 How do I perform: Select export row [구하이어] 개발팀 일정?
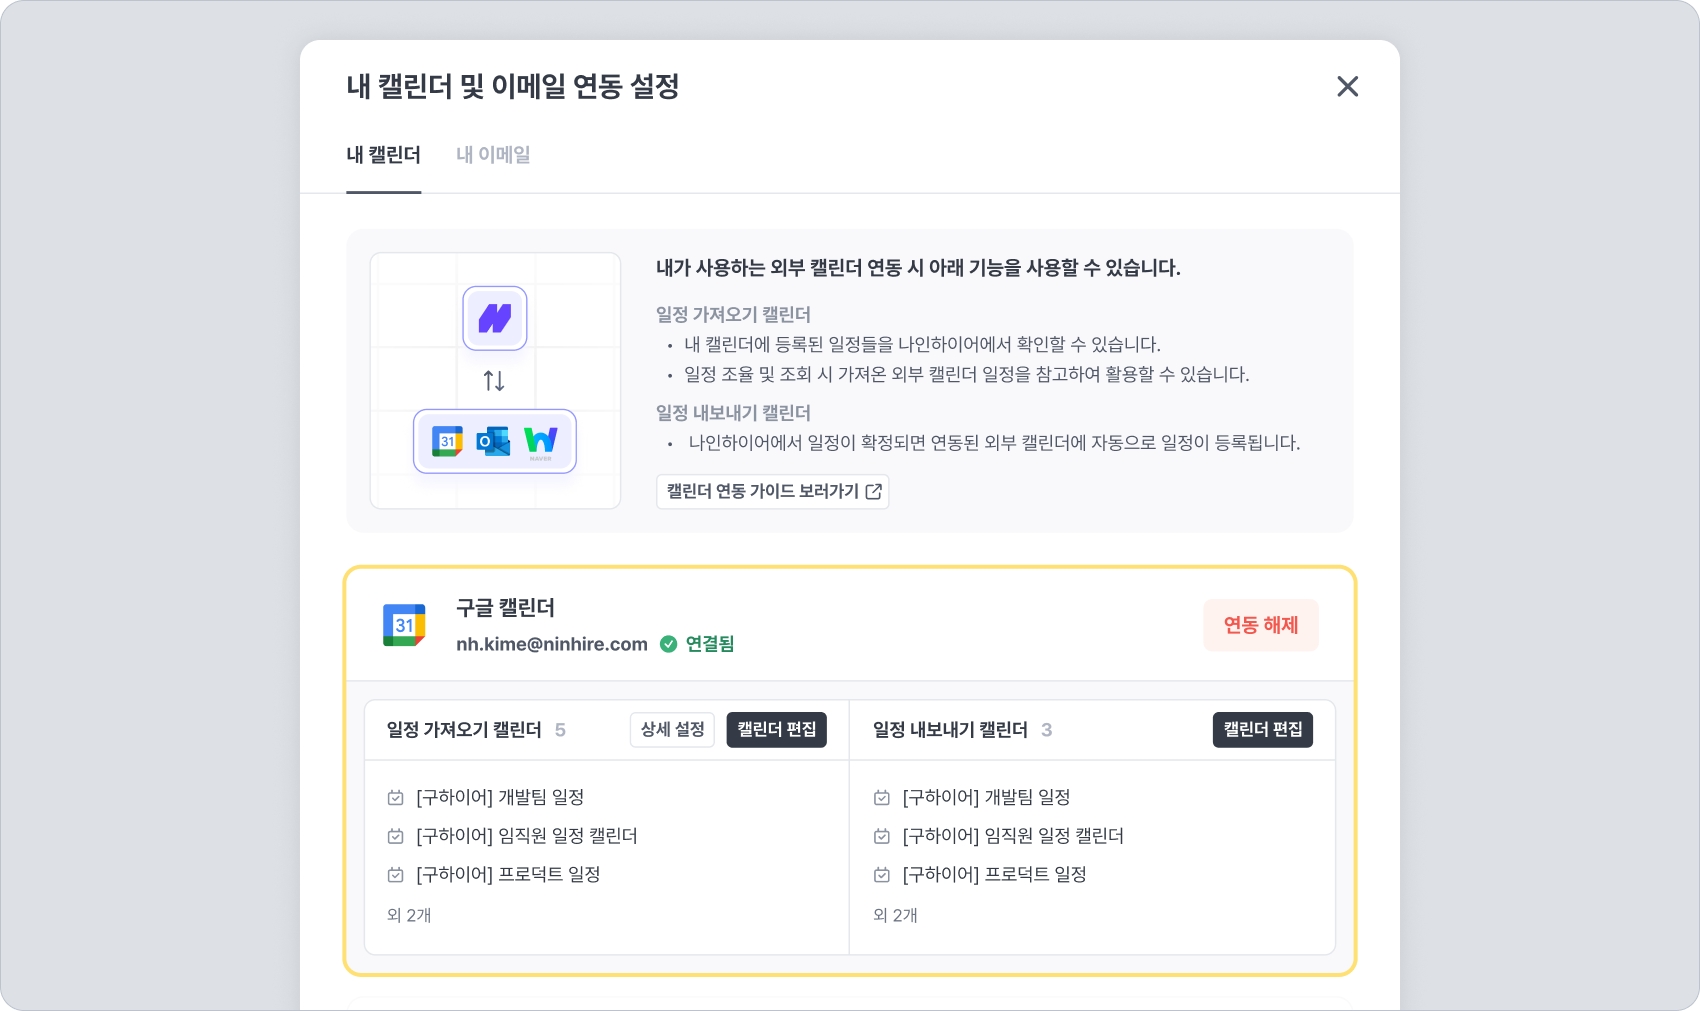tap(971, 797)
